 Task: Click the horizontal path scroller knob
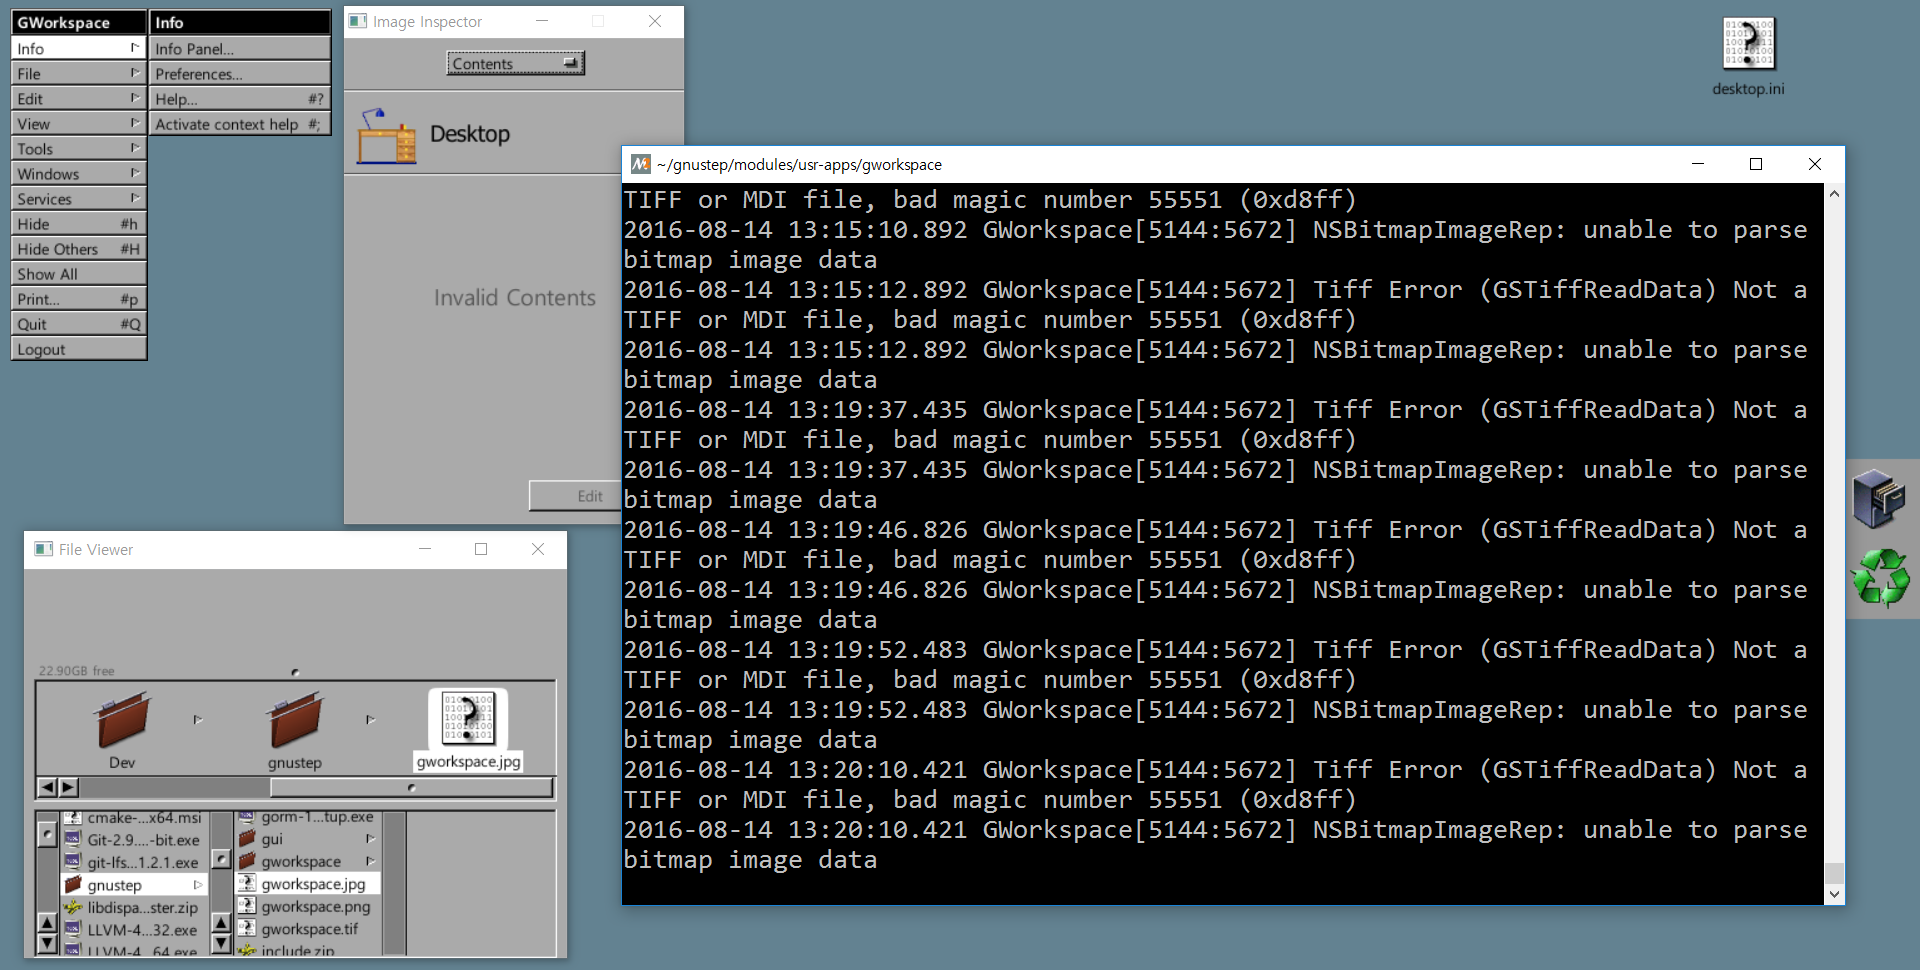pyautogui.click(x=411, y=787)
